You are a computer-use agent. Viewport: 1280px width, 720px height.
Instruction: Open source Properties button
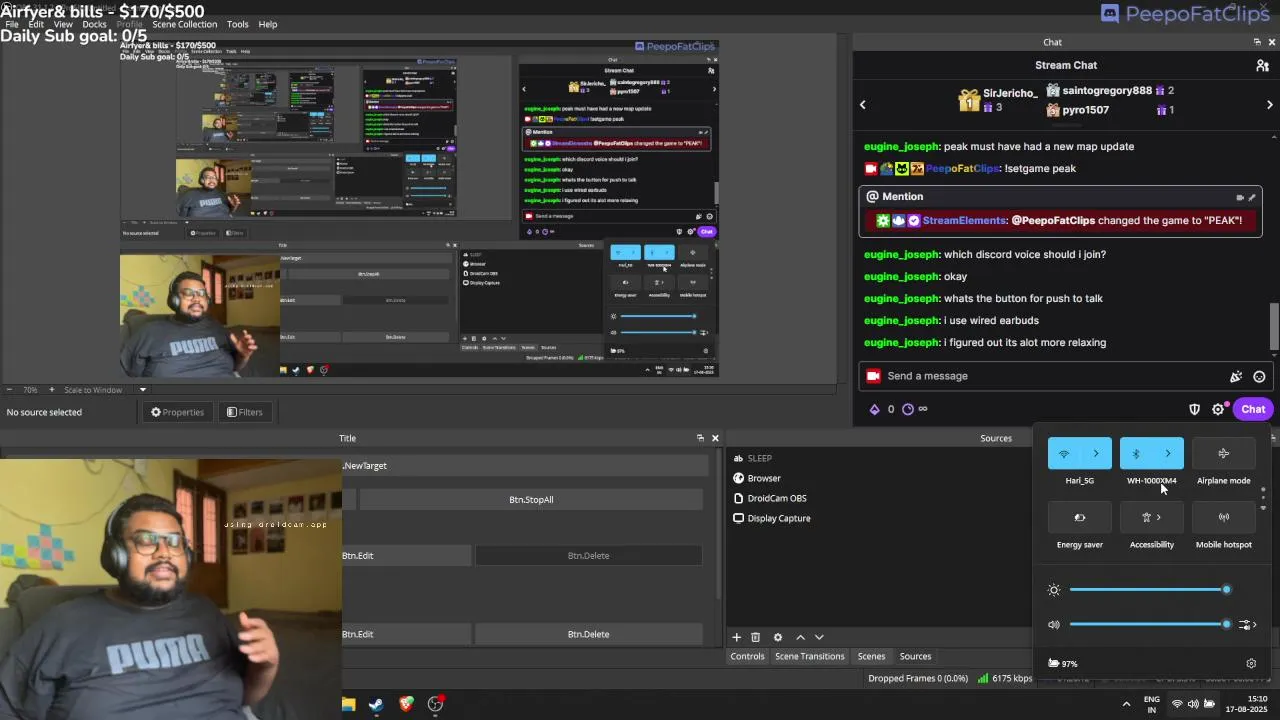177,412
